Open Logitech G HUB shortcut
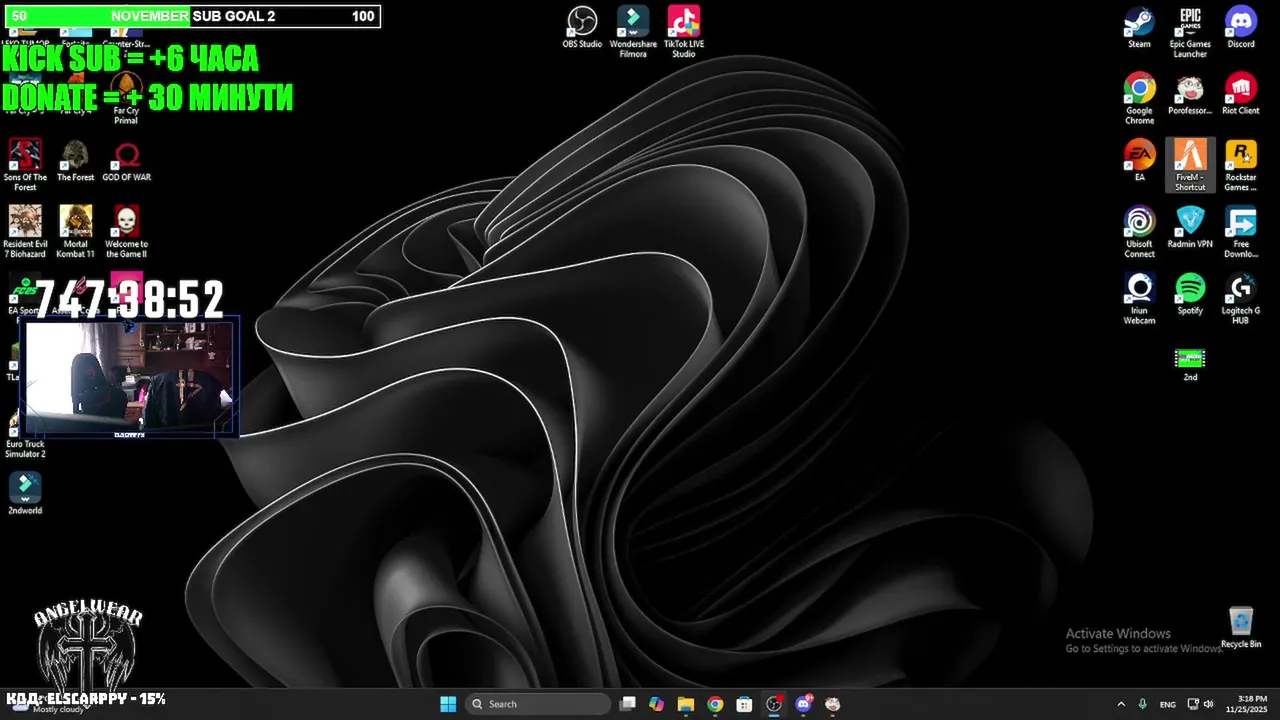Image resolution: width=1280 pixels, height=720 pixels. 1241,299
